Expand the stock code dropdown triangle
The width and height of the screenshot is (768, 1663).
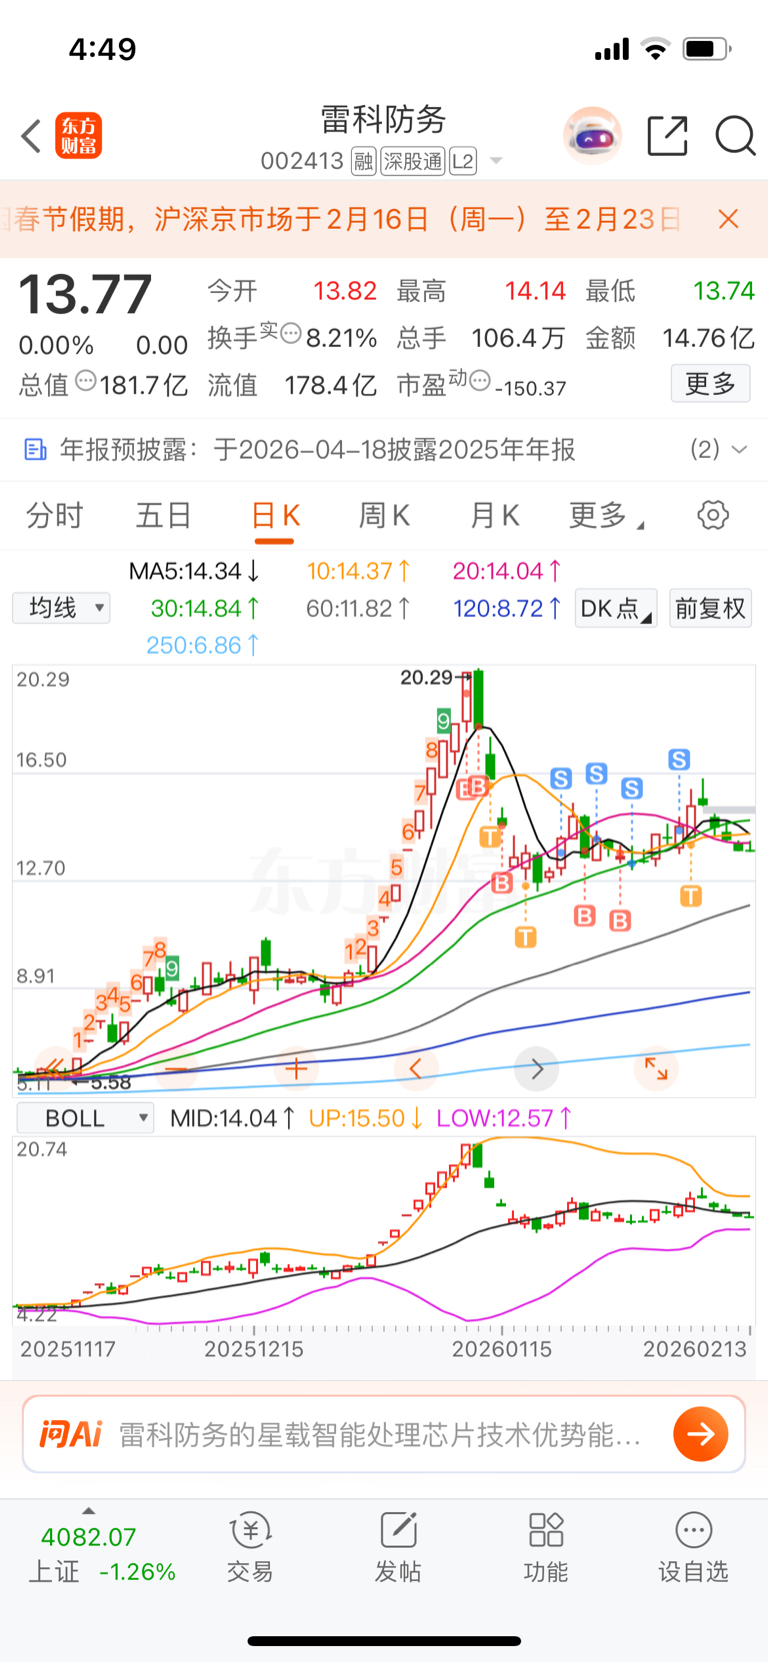click(x=496, y=161)
